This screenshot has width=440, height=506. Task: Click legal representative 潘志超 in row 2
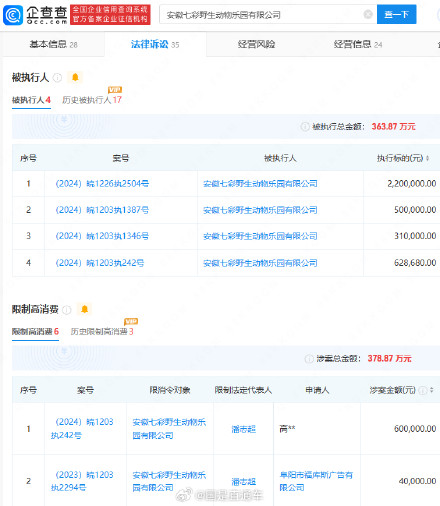(244, 481)
